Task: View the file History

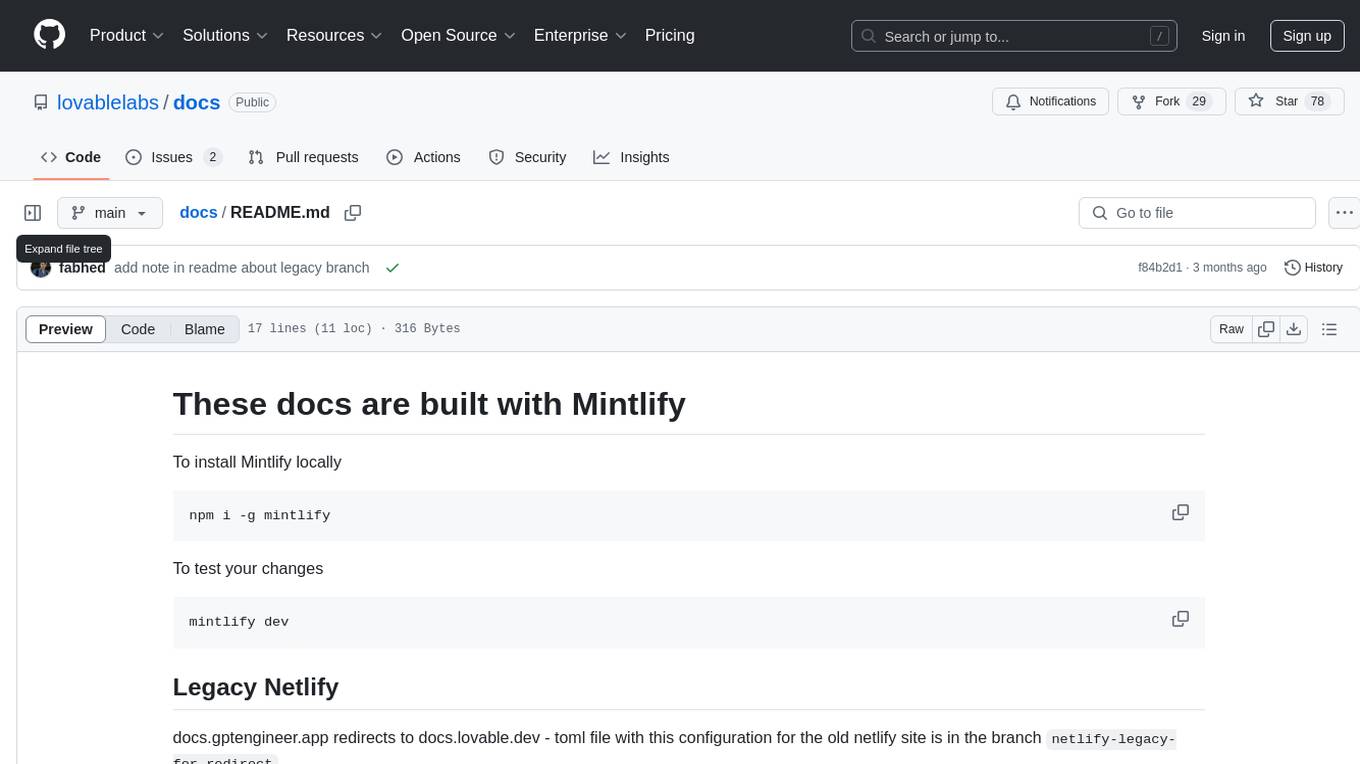Action: tap(1313, 268)
